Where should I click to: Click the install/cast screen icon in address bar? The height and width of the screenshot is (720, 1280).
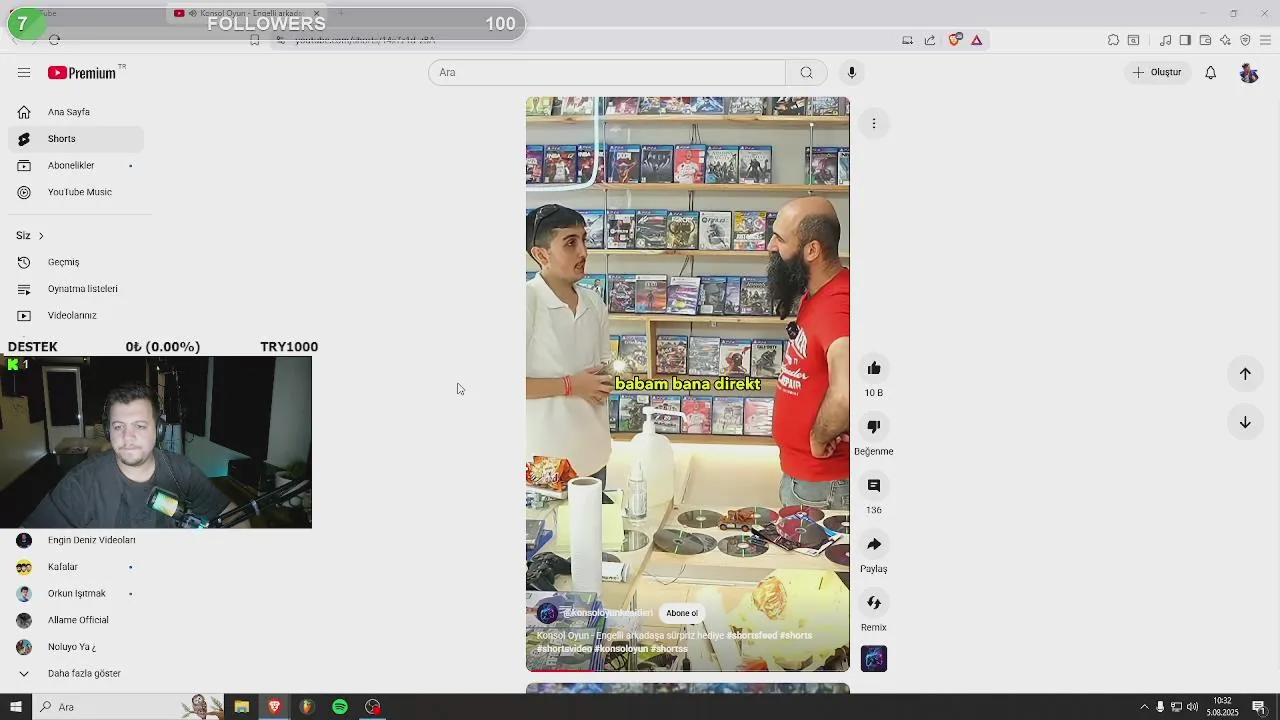coord(907,40)
